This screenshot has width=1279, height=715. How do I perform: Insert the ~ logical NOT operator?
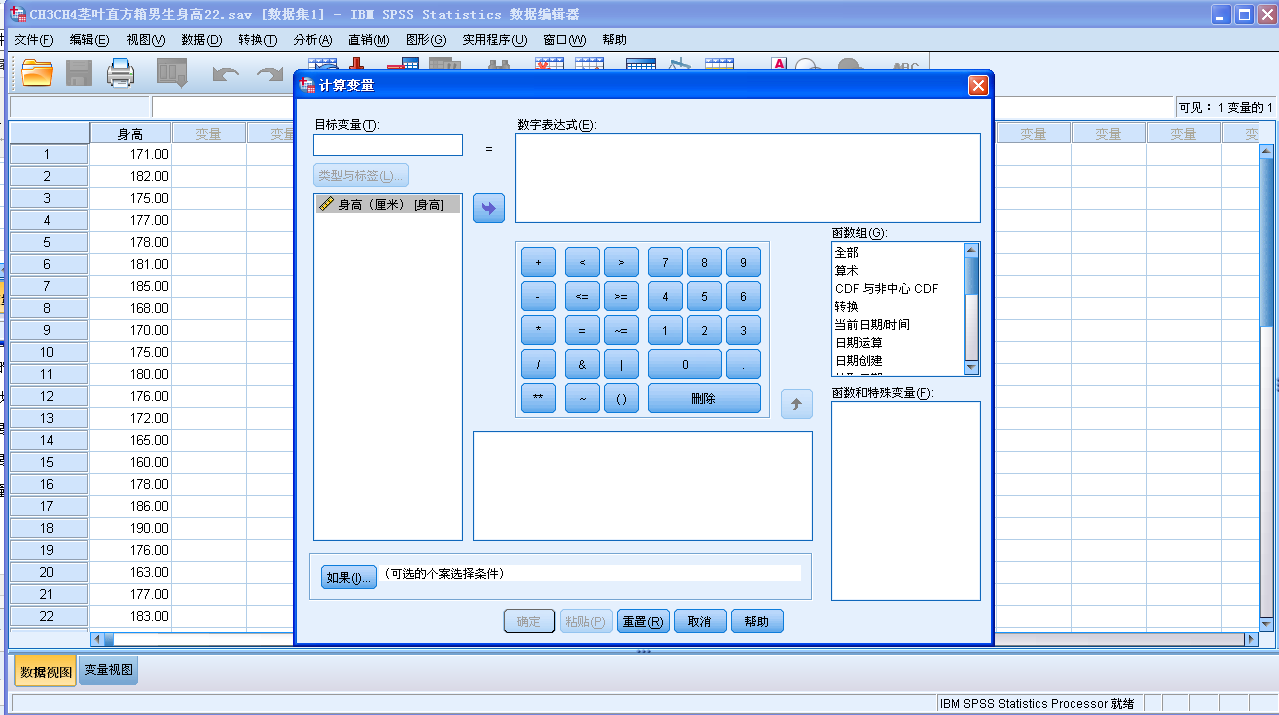click(x=582, y=398)
